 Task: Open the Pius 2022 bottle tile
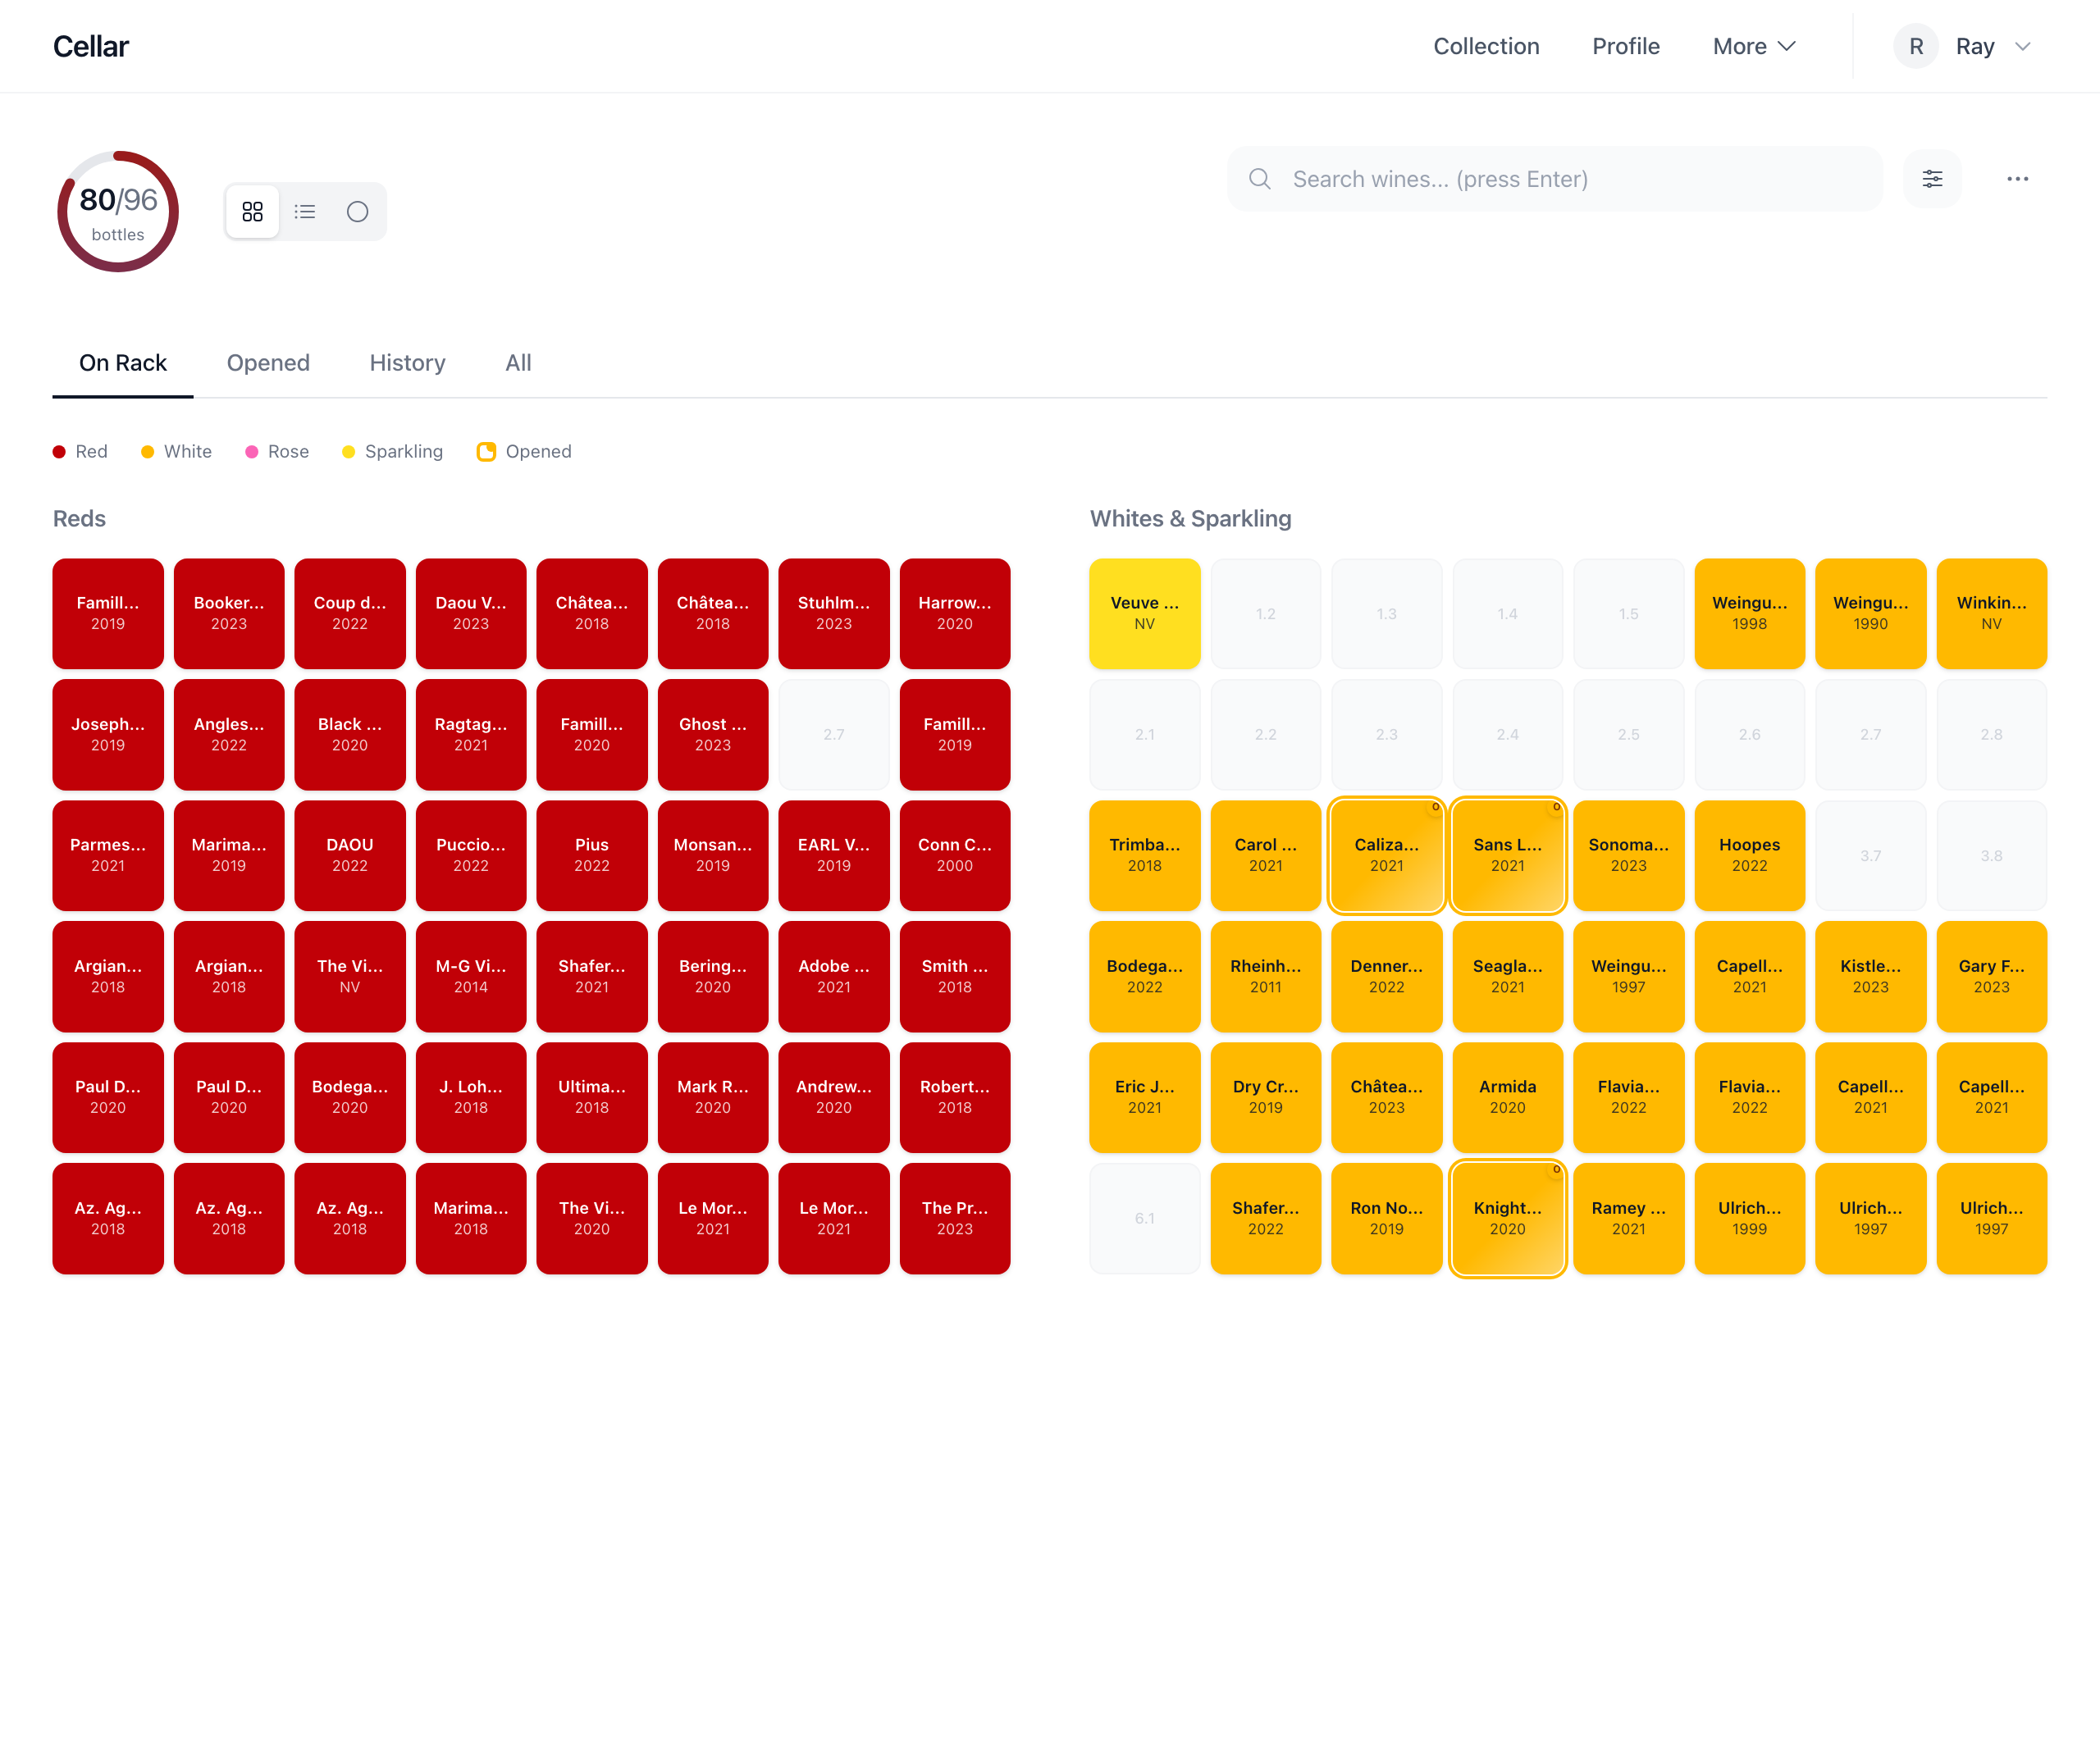click(x=592, y=856)
